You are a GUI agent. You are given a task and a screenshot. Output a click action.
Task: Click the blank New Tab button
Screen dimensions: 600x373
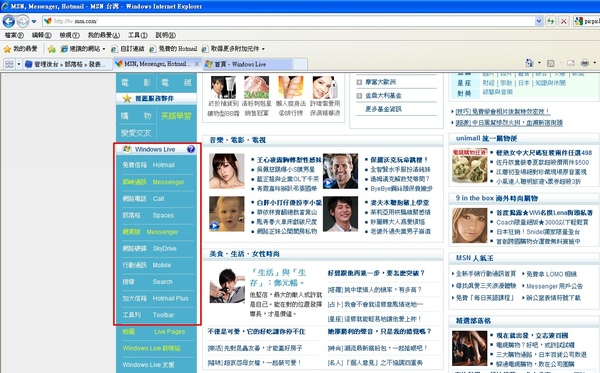point(300,64)
